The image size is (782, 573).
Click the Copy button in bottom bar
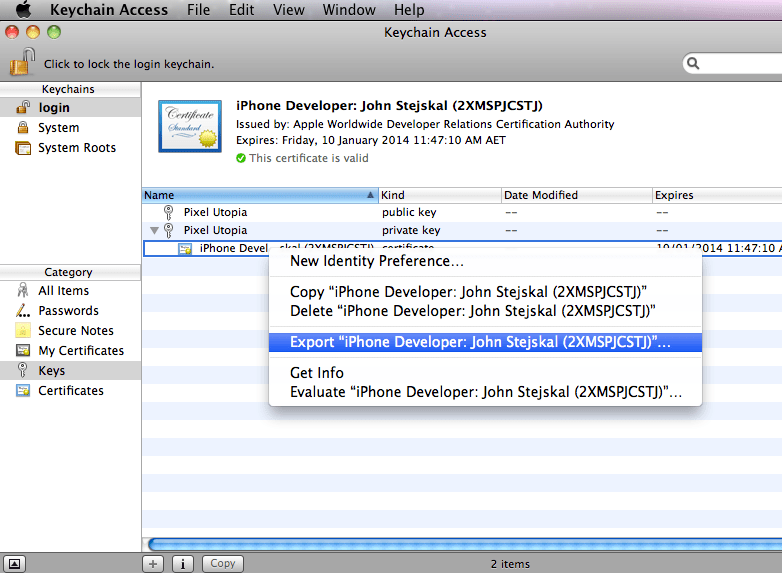click(223, 564)
